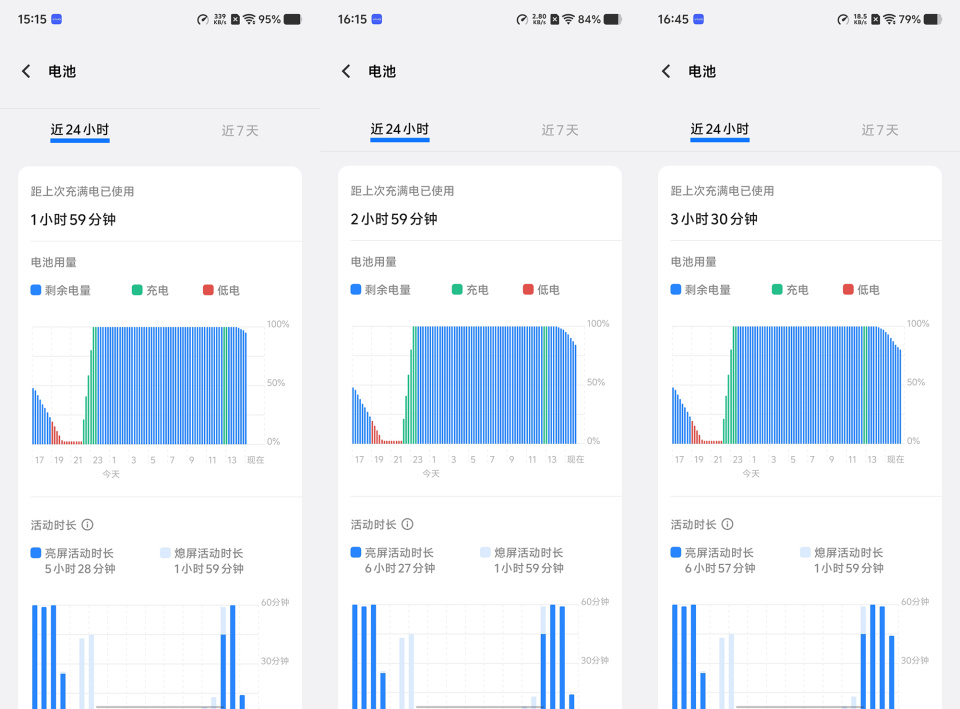Tap blue 剩余电量 legend swatch in 15:15 screen

pos(36,290)
